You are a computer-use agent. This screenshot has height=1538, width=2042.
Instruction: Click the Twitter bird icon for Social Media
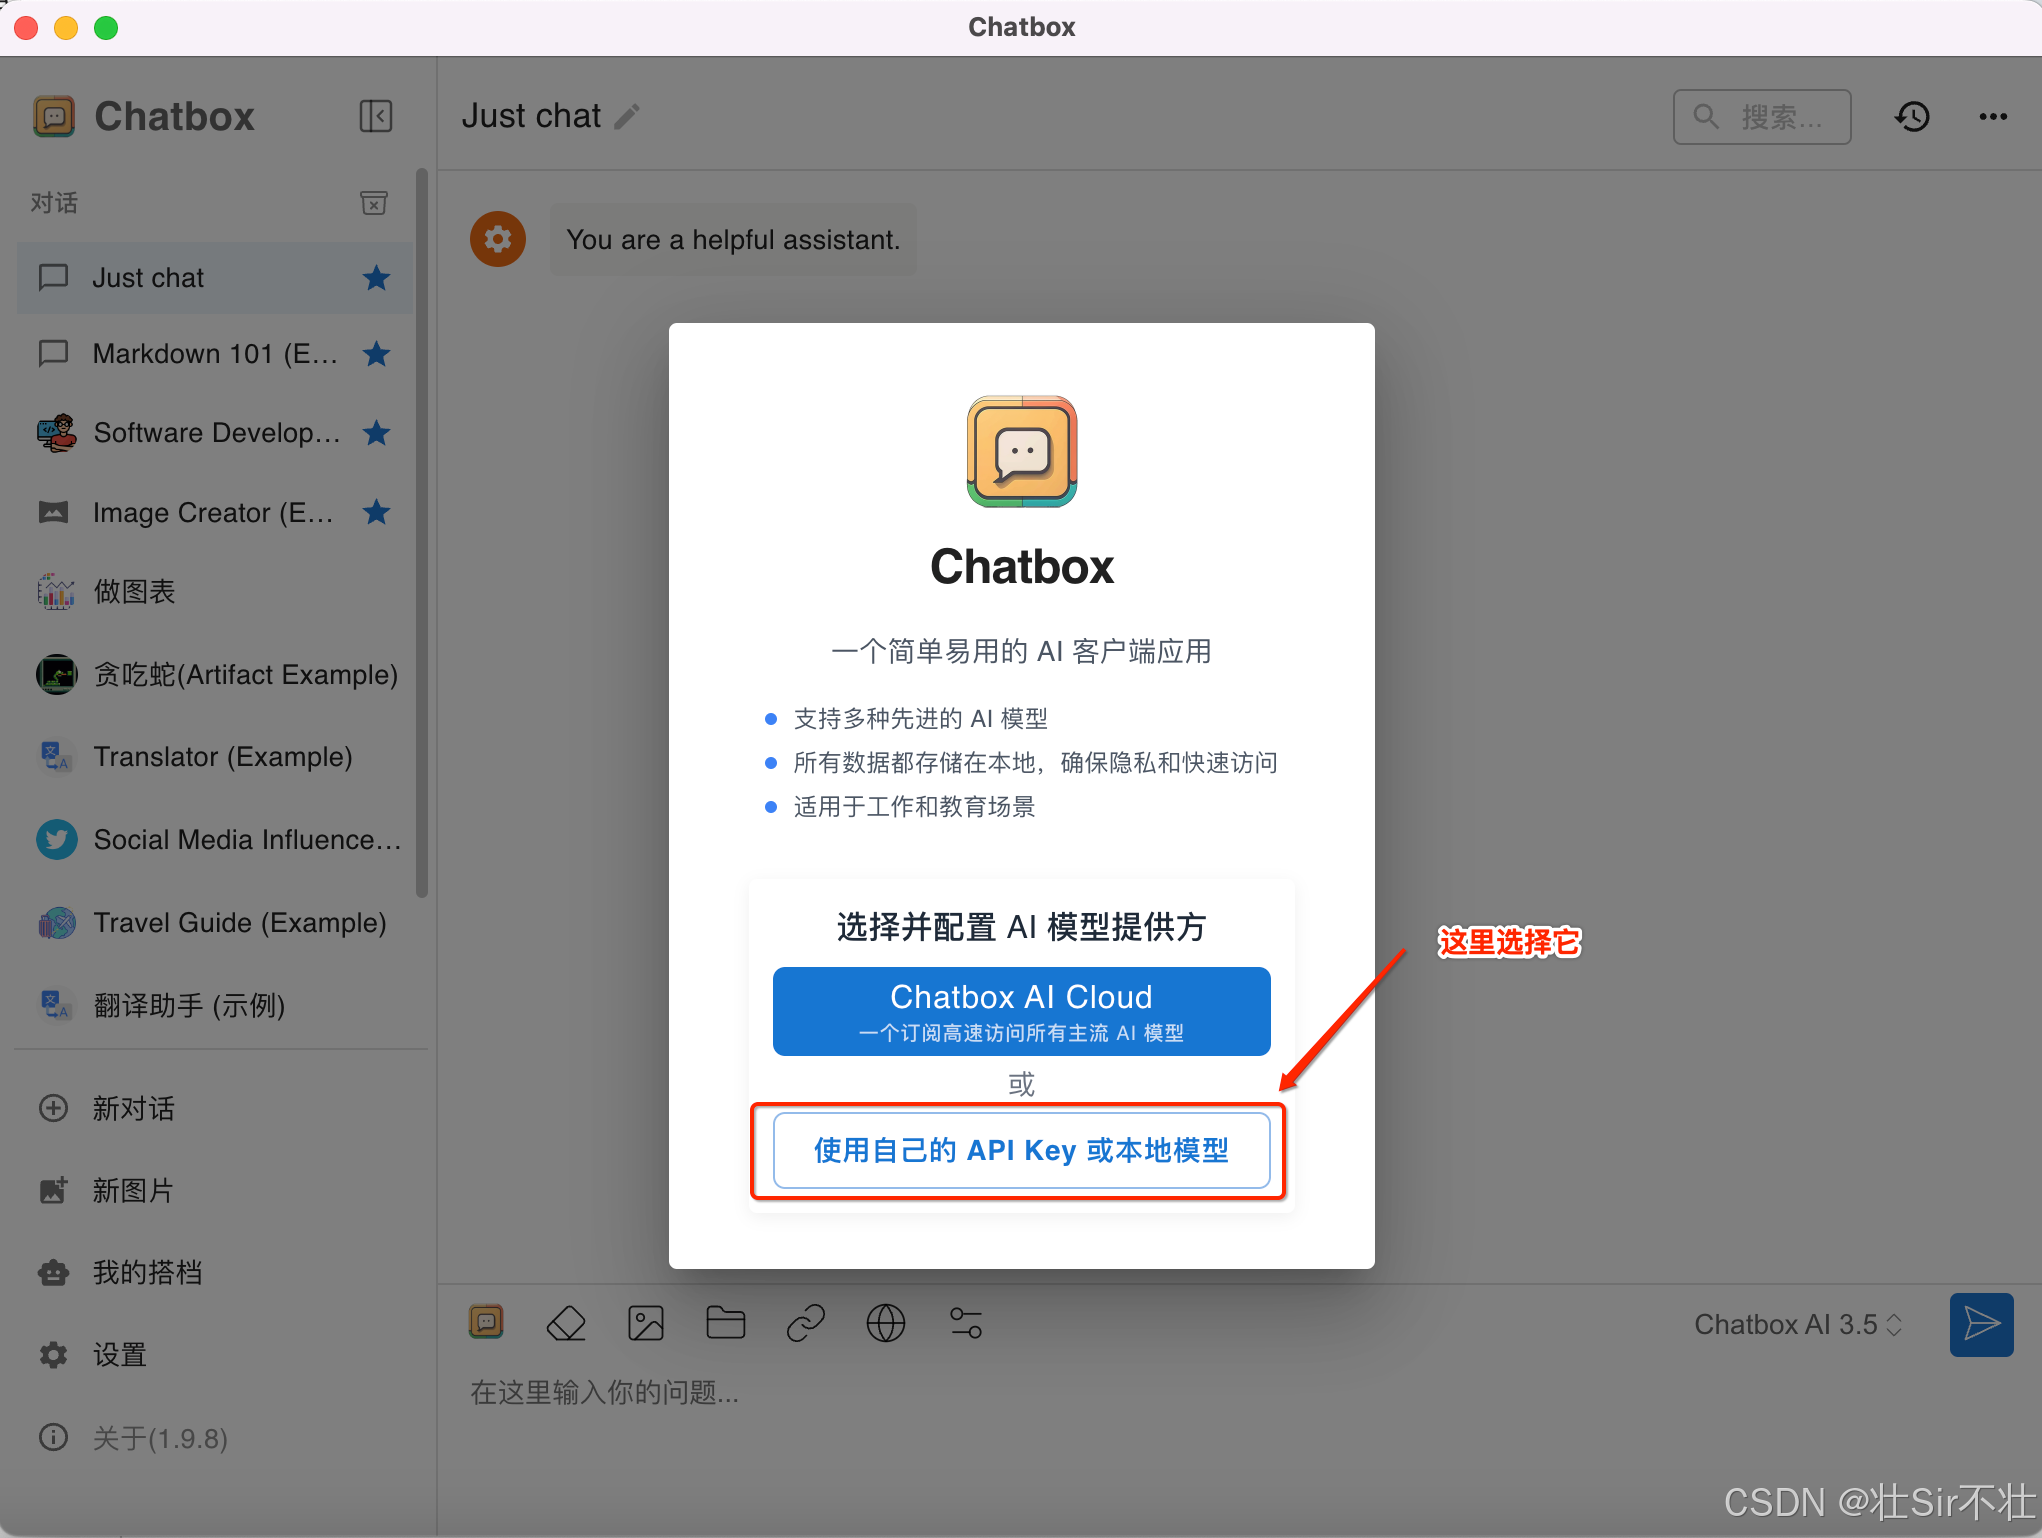tap(56, 839)
